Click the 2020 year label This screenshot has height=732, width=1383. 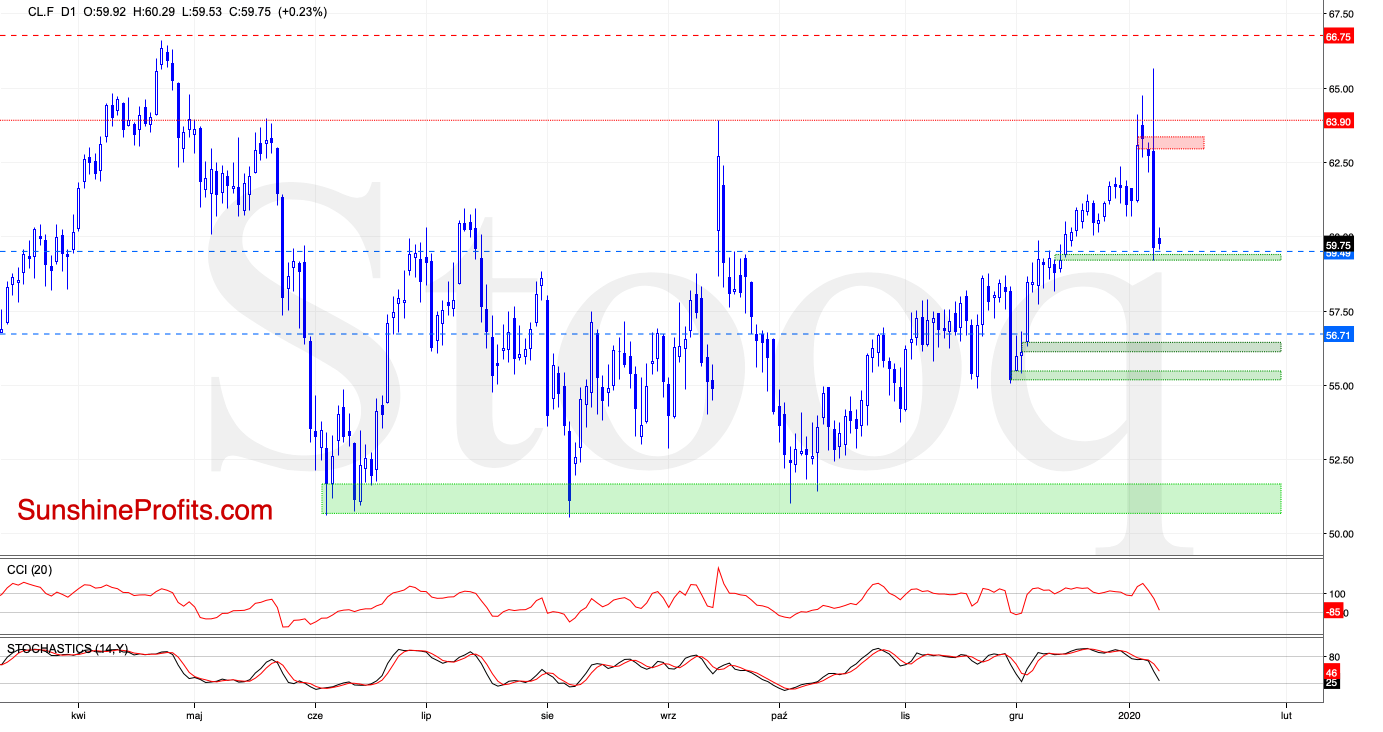pos(1129,716)
